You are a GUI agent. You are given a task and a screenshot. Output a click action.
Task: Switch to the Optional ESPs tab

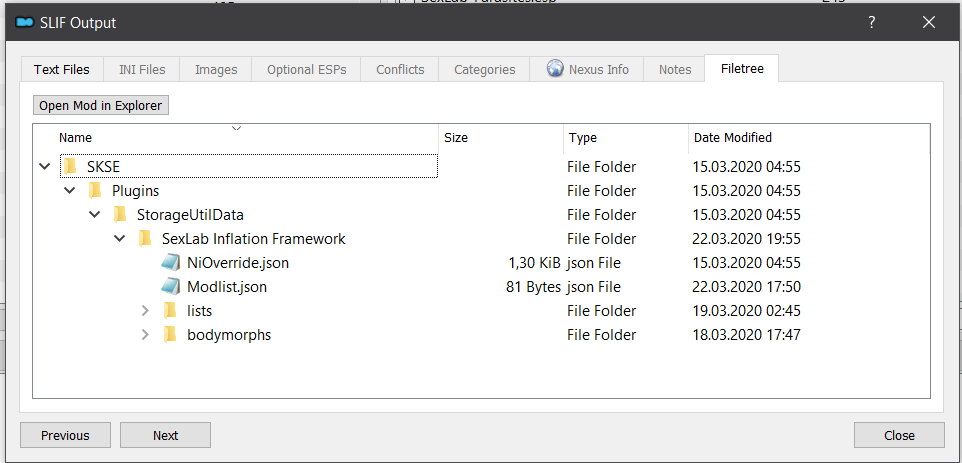pyautogui.click(x=307, y=69)
